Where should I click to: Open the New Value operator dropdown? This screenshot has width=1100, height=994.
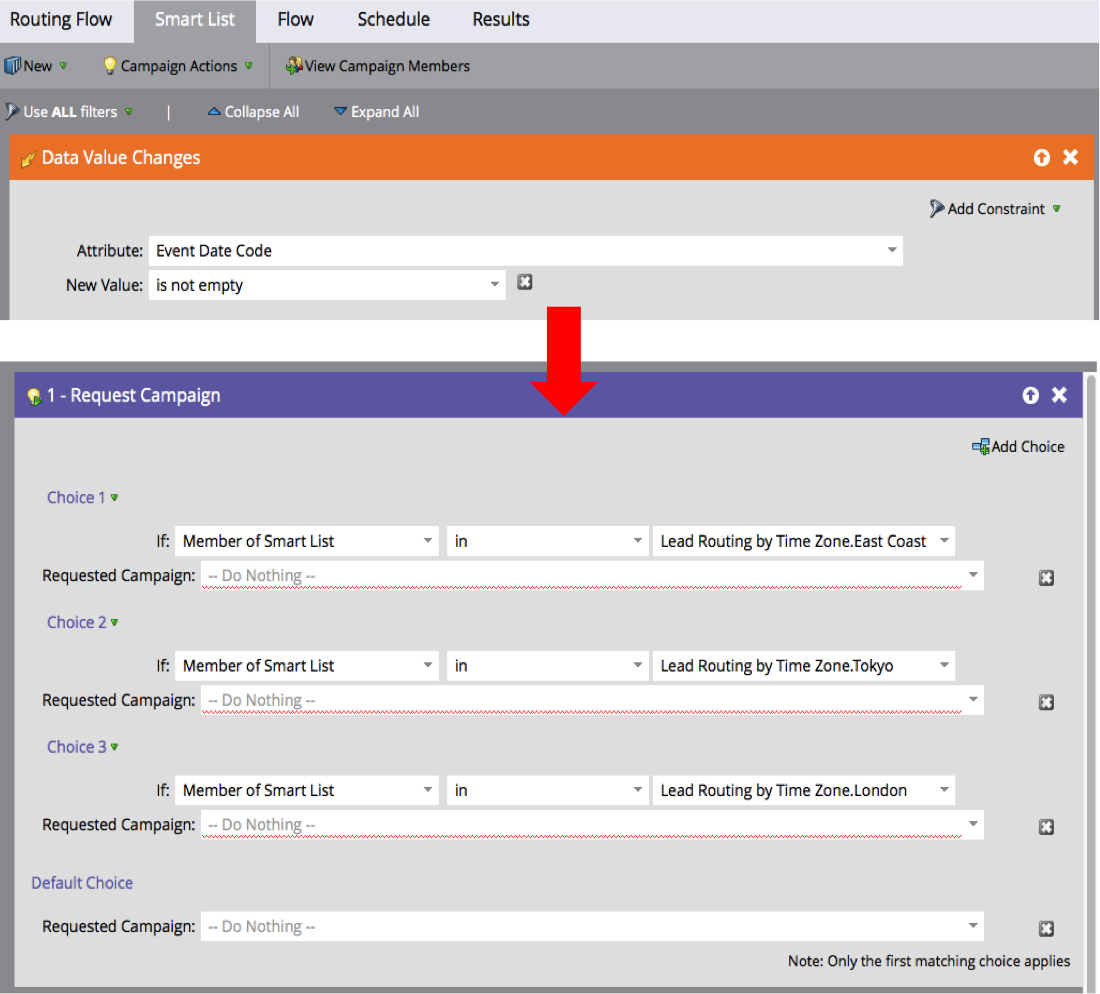494,285
